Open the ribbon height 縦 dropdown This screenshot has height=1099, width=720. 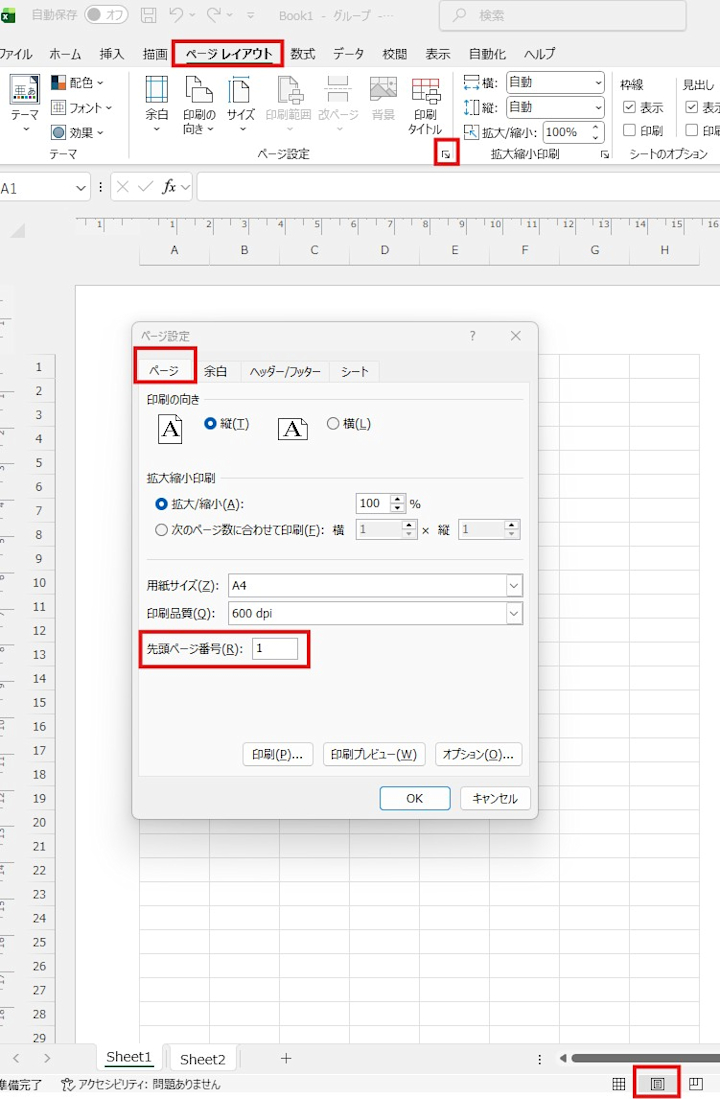click(x=597, y=108)
